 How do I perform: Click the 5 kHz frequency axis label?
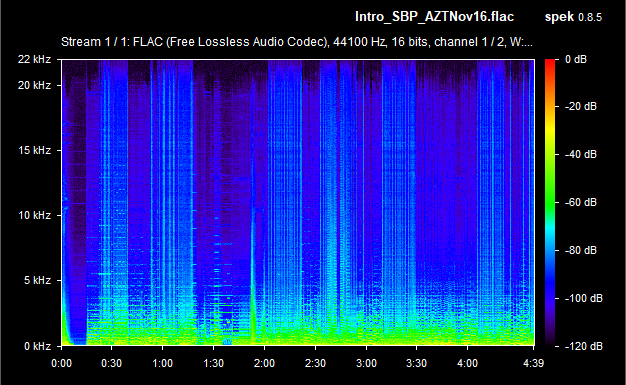tap(37, 280)
